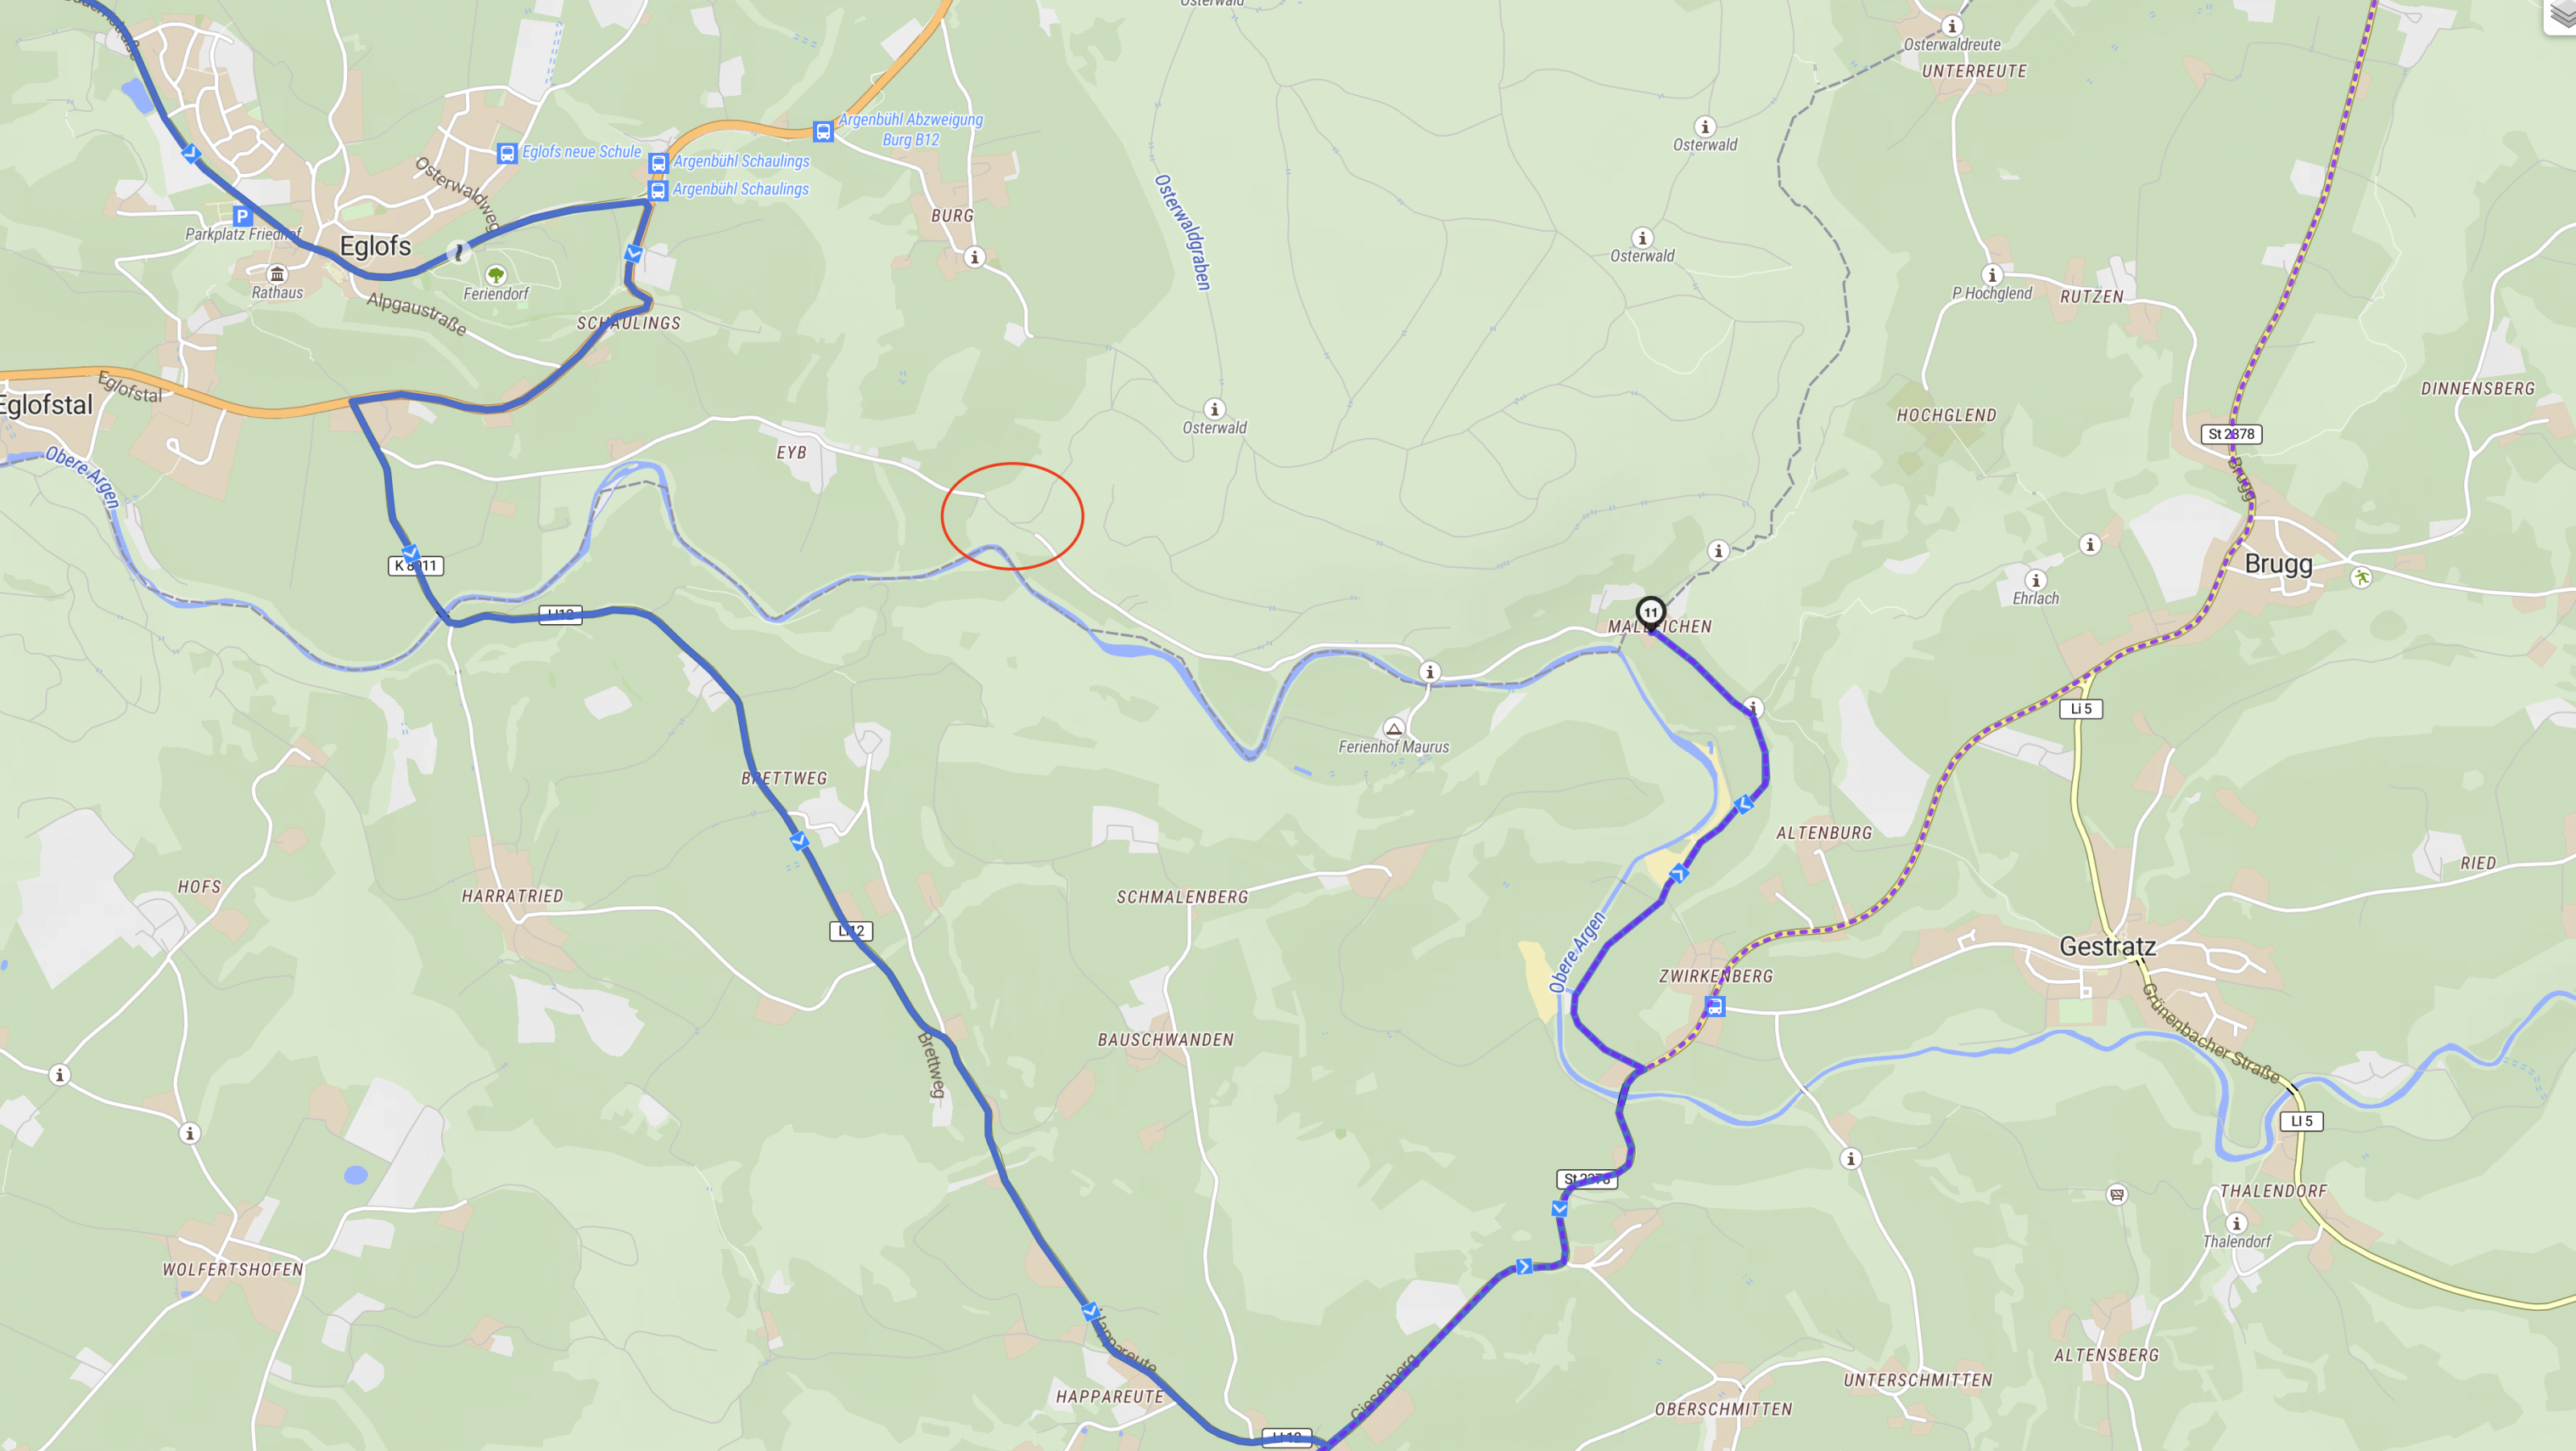Viewport: 2576px width, 1451px height.
Task: Open the P Hochglend info marker
Action: click(1992, 275)
